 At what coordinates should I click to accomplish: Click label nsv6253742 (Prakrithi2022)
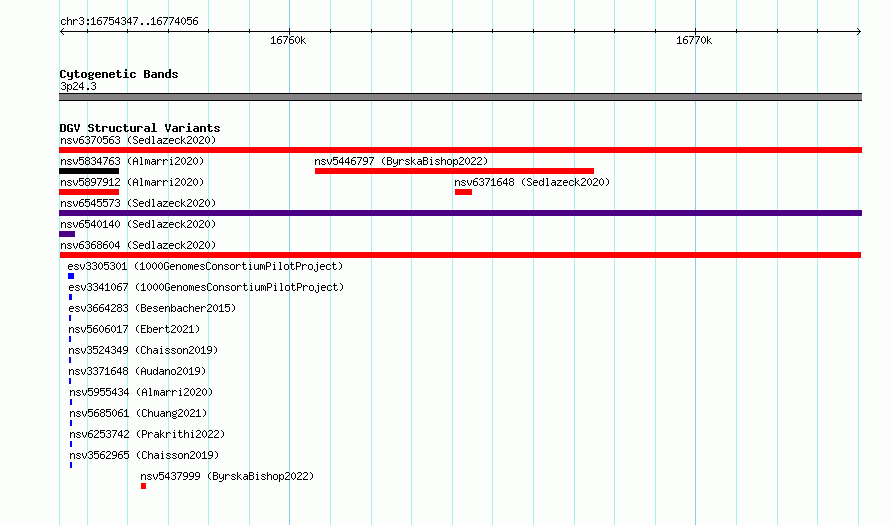[147, 434]
